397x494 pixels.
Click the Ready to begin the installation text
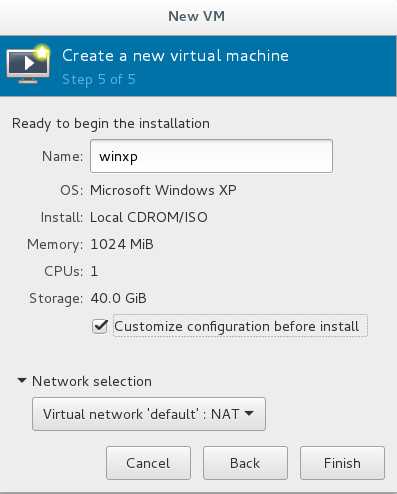click(111, 123)
